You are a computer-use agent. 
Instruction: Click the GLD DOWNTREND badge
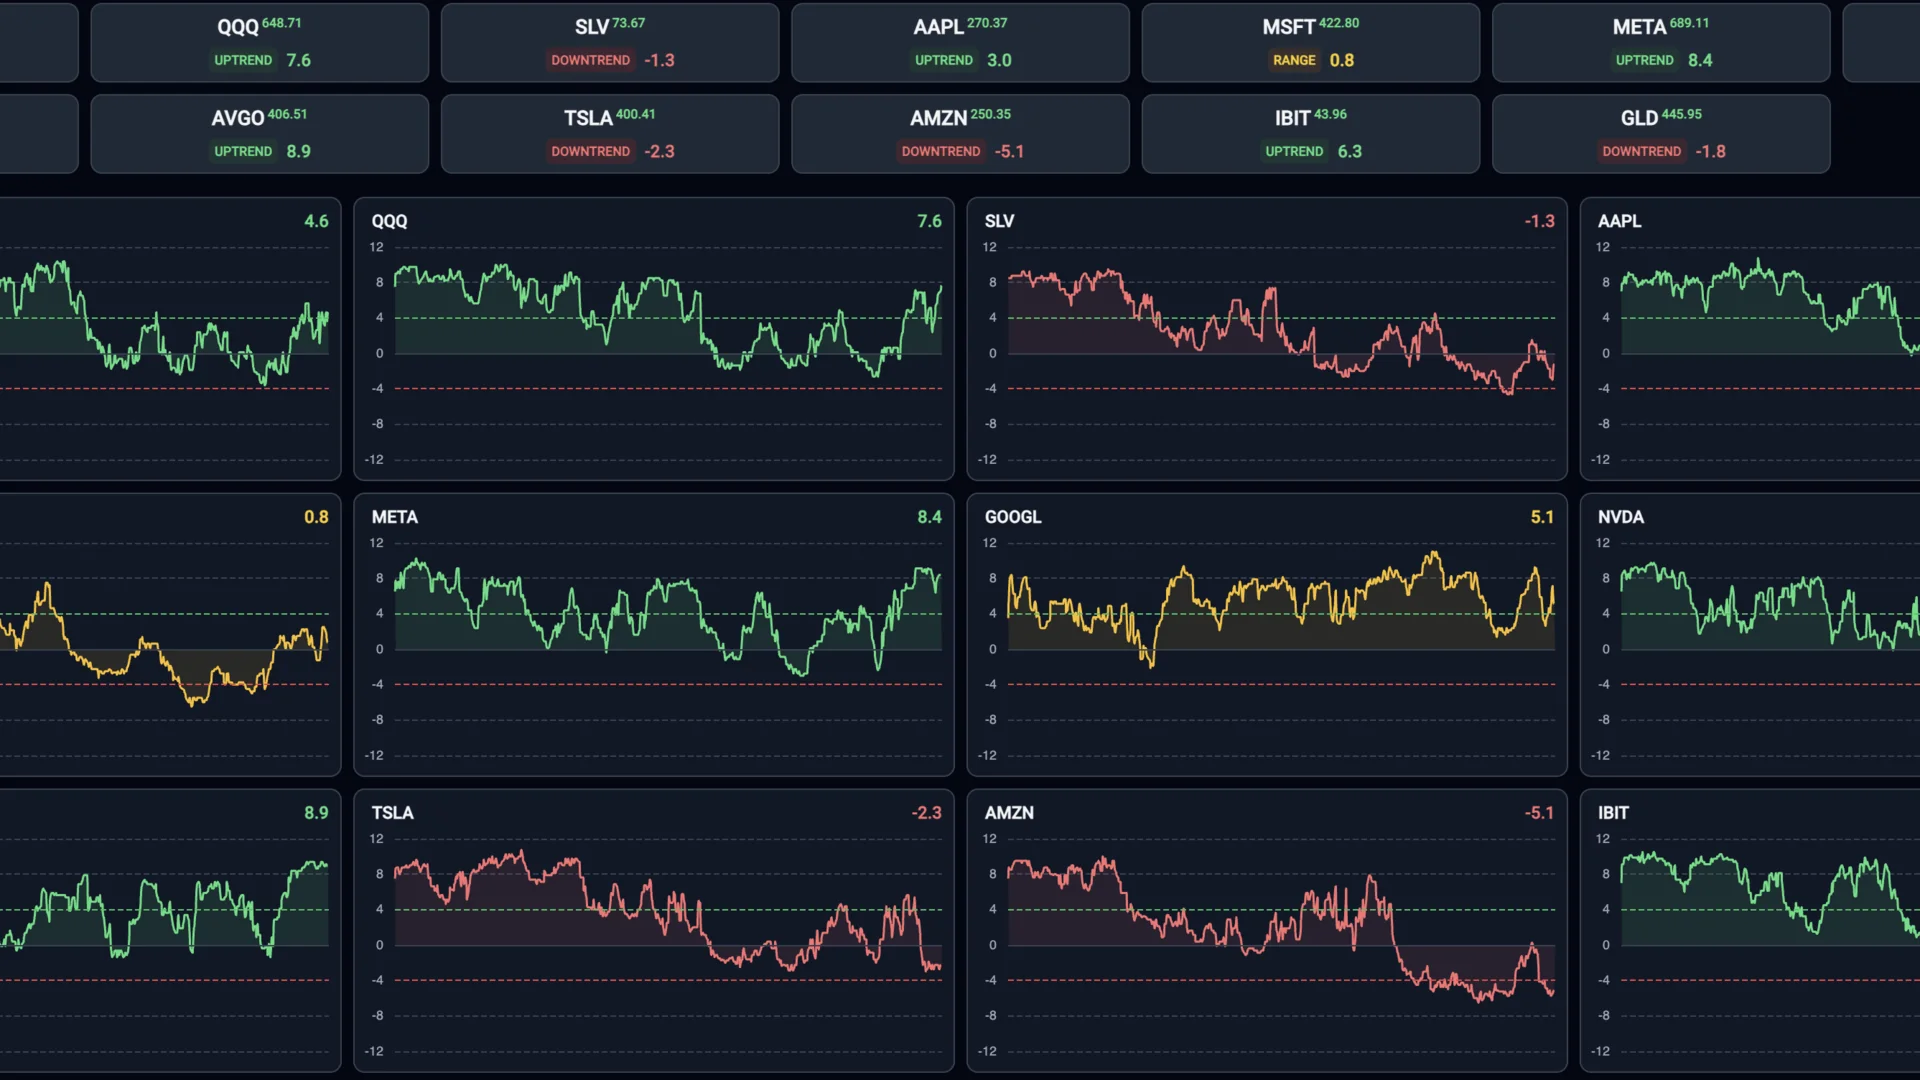[x=1641, y=151]
